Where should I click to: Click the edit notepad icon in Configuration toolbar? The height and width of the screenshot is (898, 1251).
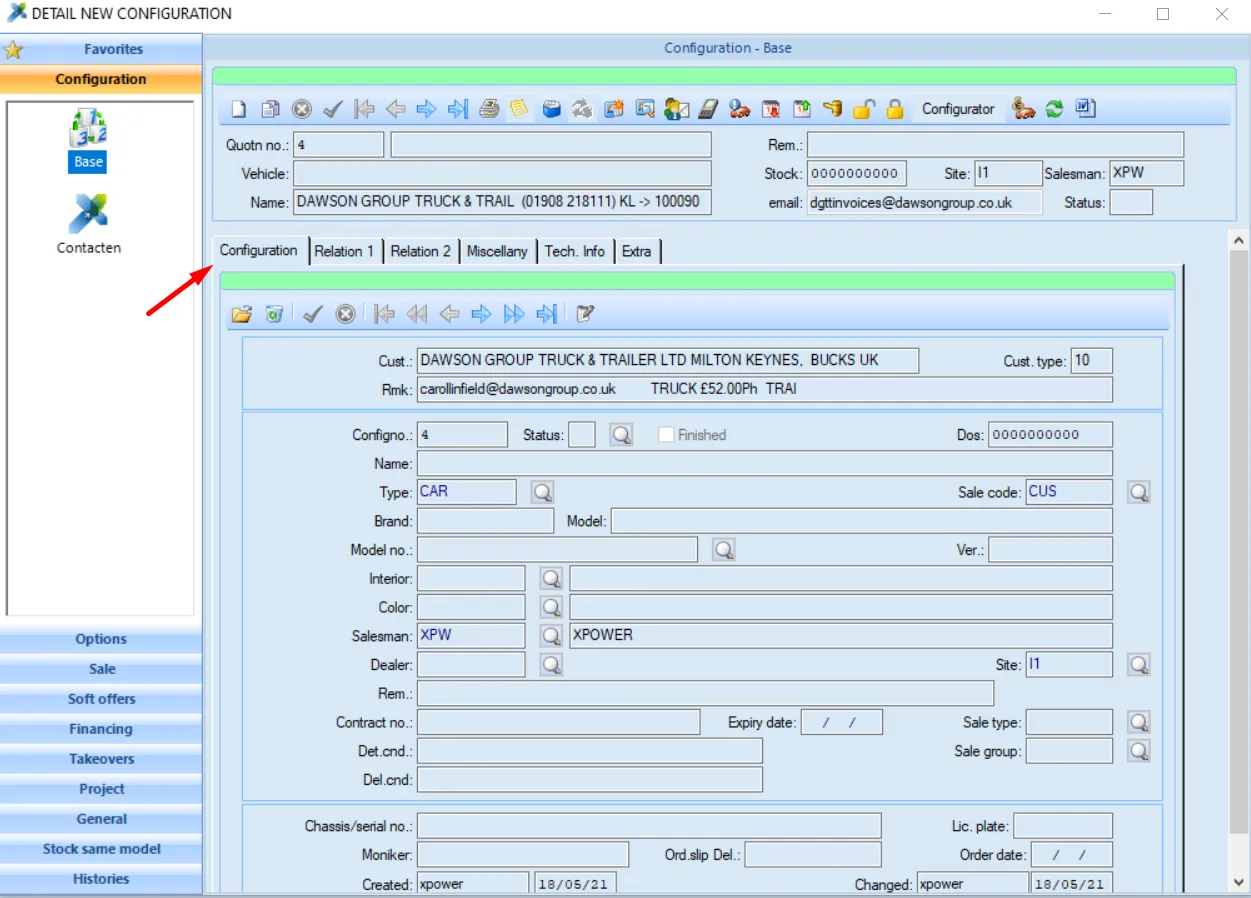tap(585, 315)
